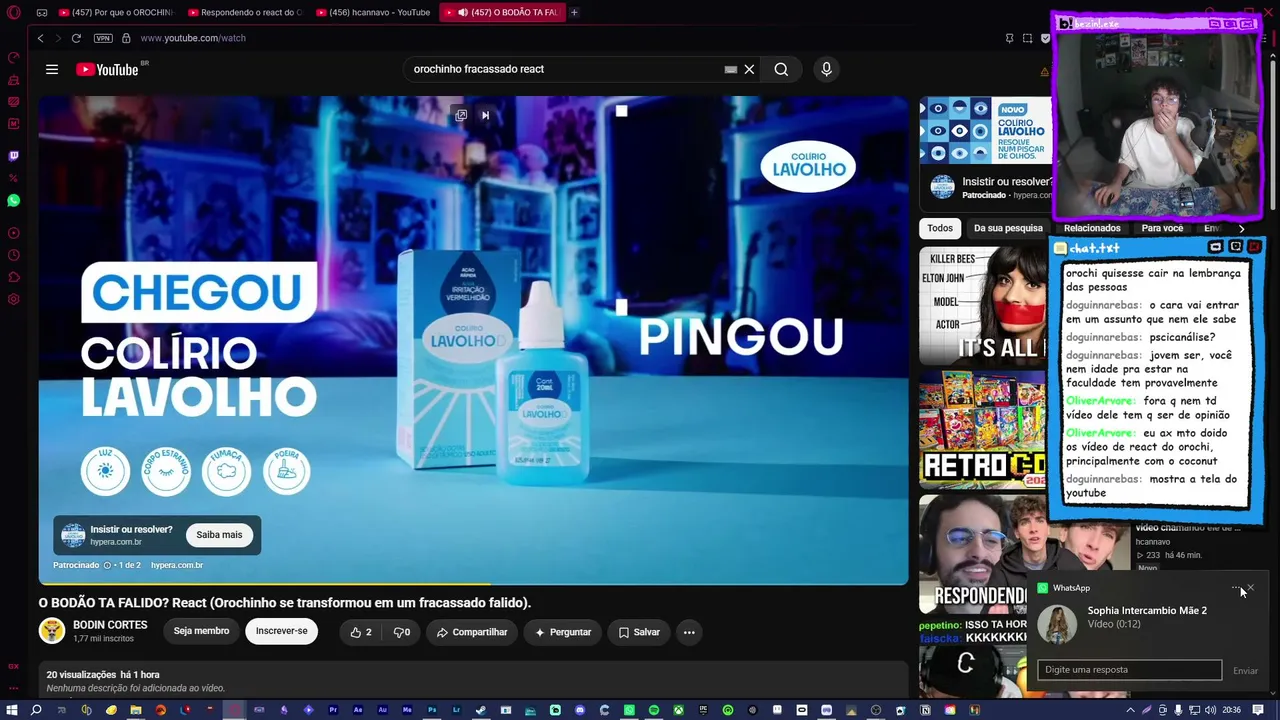
Task: Click 'Saiba mais' on the ad overlay
Action: 219,535
